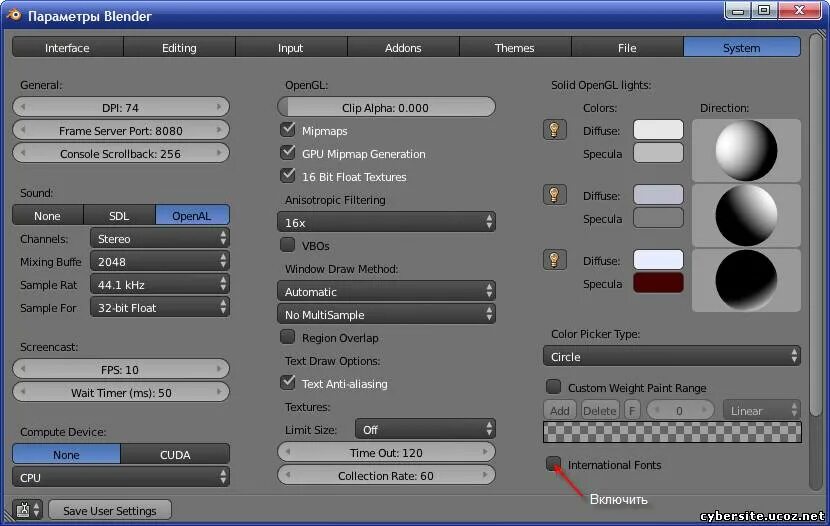Click Save User Settings button
The height and width of the screenshot is (526, 830).
[x=110, y=510]
